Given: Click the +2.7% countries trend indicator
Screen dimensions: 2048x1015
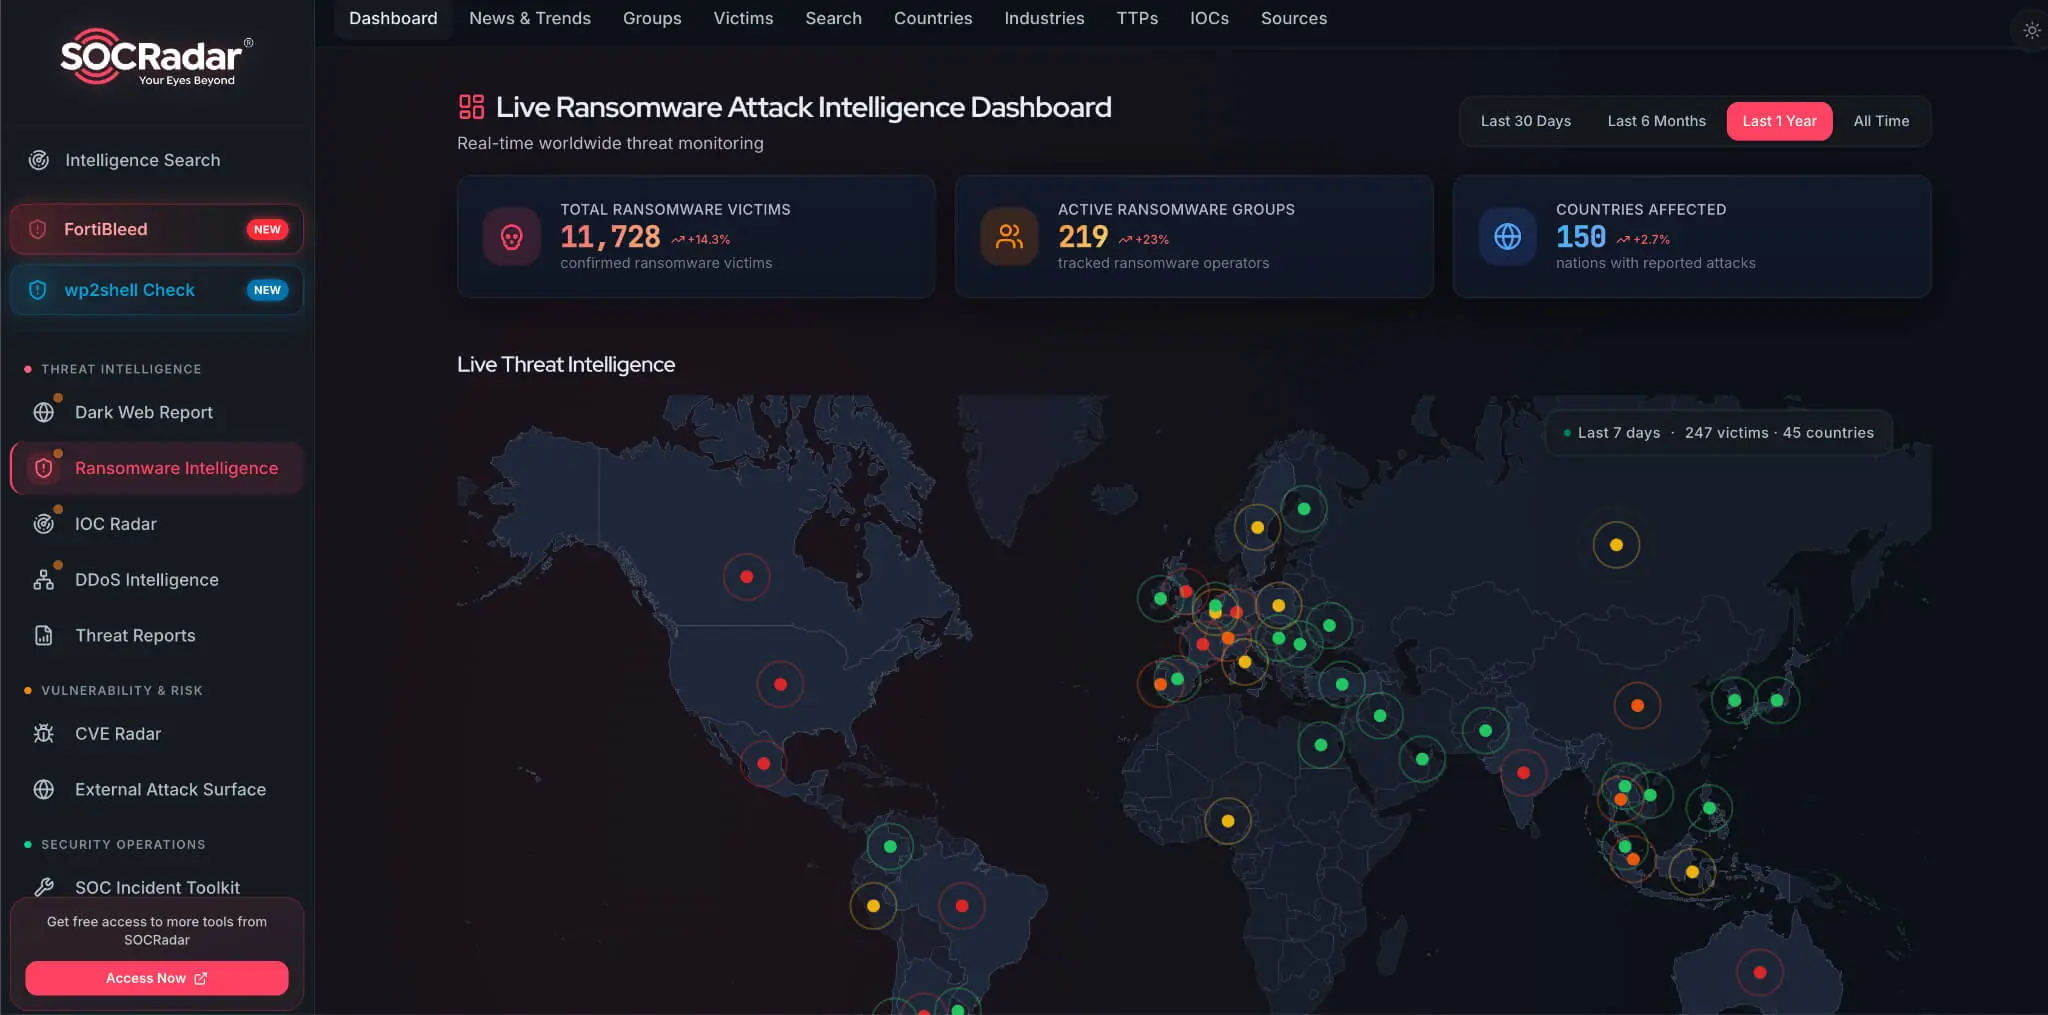Looking at the screenshot, I should (1643, 240).
